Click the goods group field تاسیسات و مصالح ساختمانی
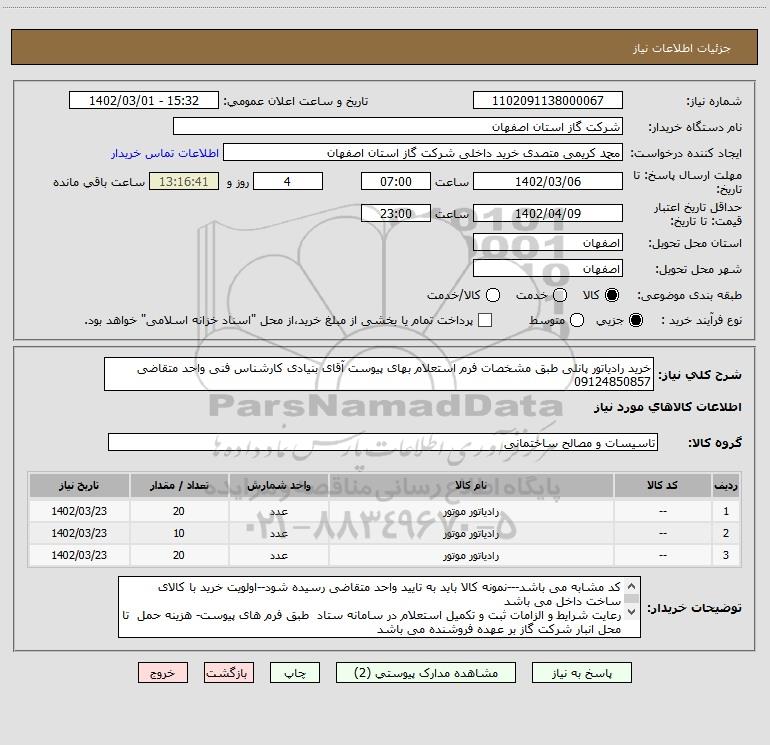Viewport: 770px width, 745px height. click(x=383, y=442)
